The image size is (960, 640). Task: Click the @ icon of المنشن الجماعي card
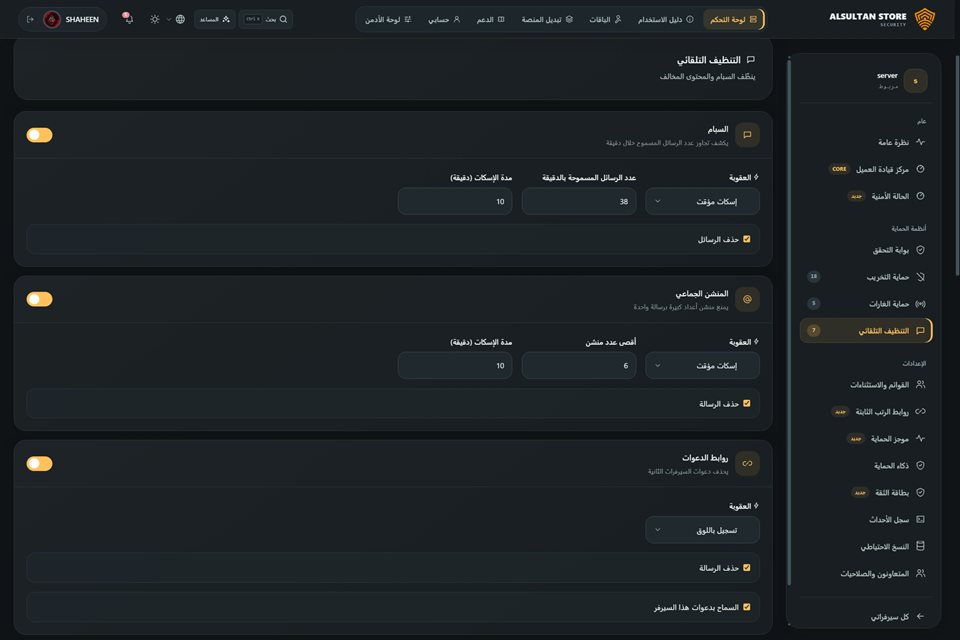click(x=747, y=299)
